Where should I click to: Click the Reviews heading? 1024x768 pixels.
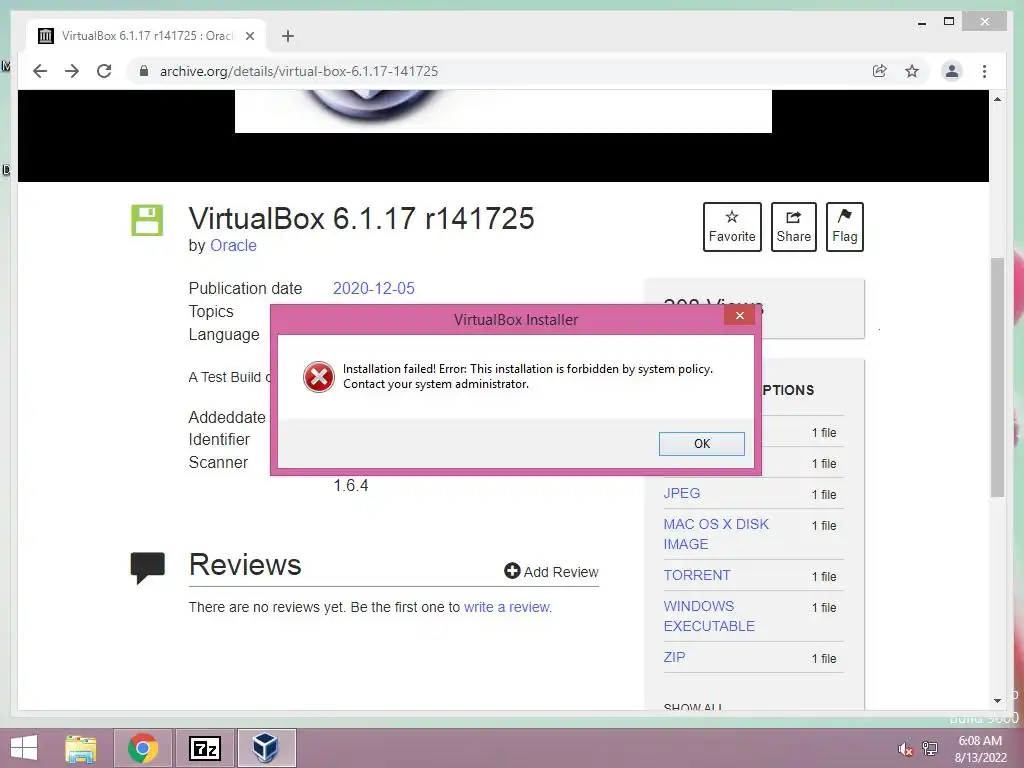point(245,565)
